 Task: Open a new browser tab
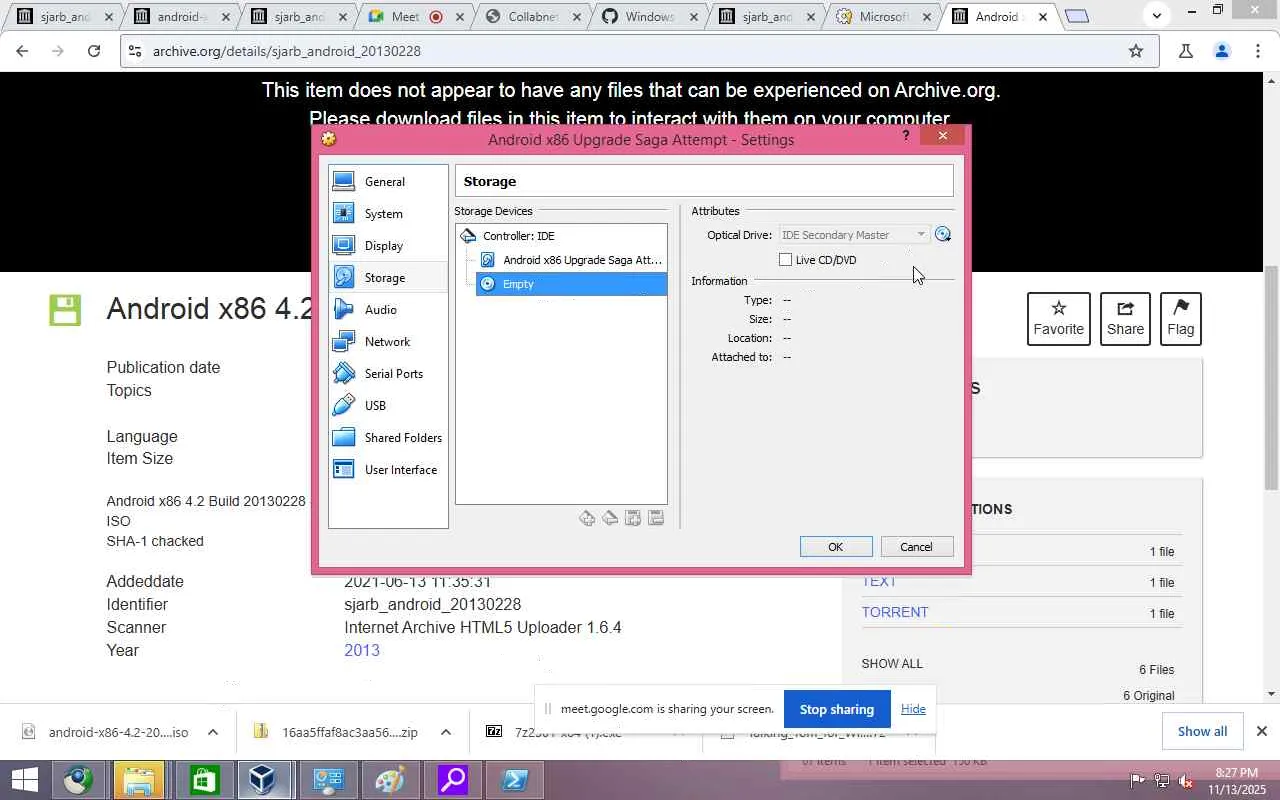[x=1077, y=16]
